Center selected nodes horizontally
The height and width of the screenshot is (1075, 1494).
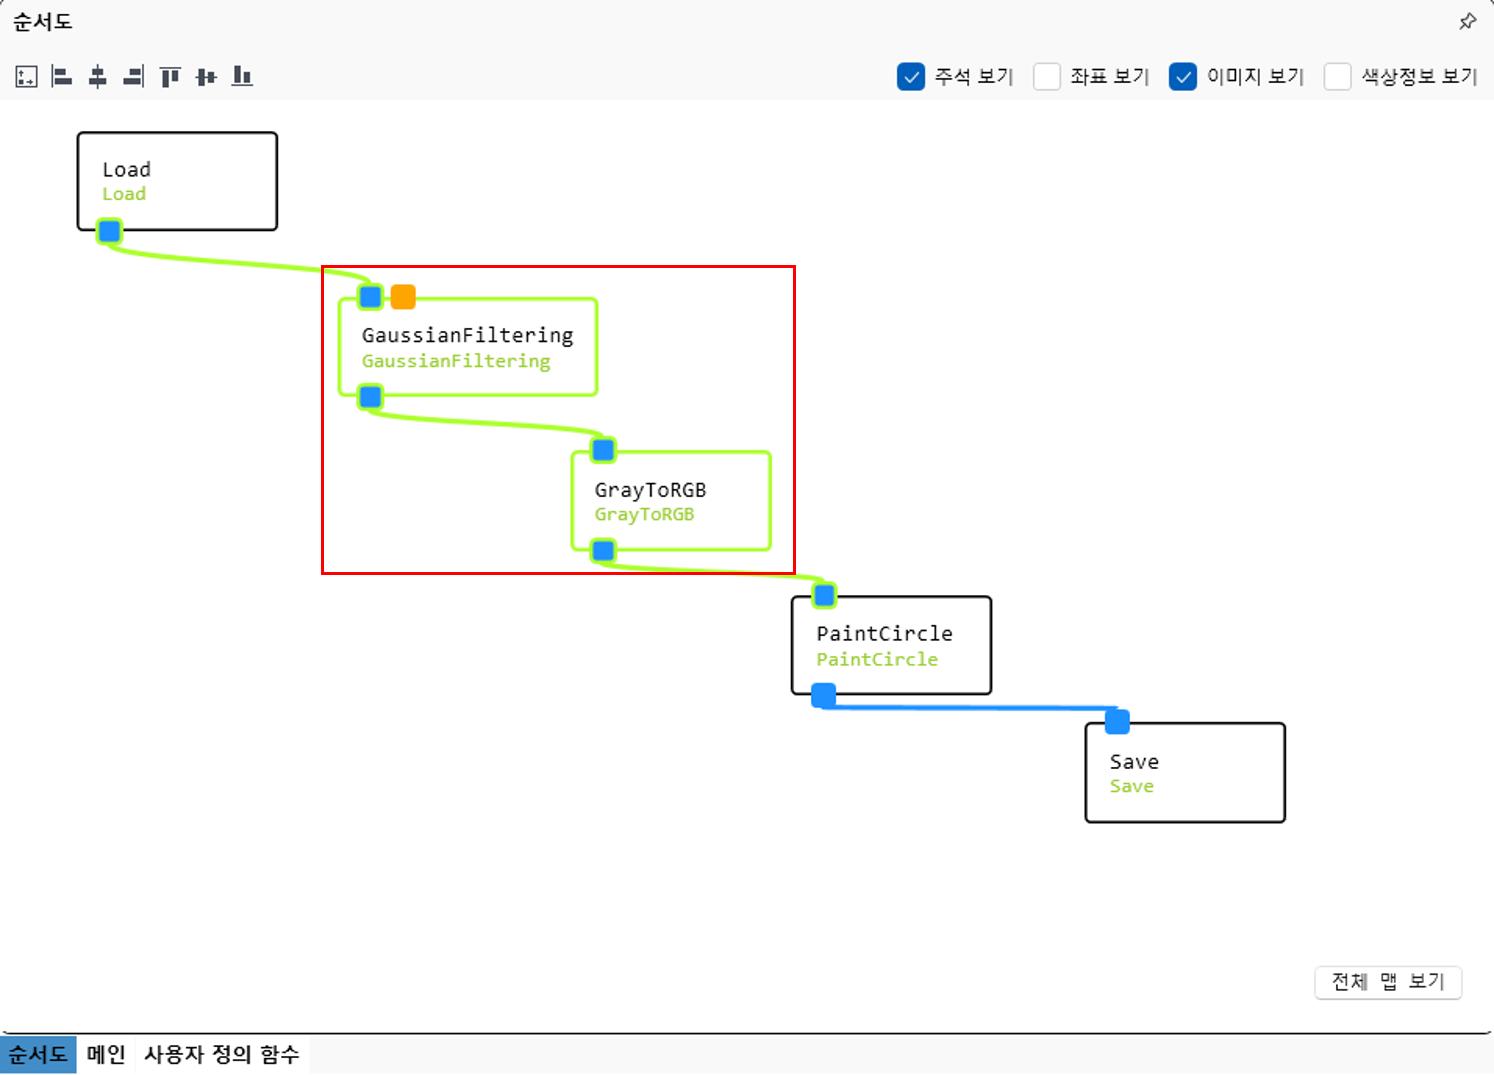[98, 76]
